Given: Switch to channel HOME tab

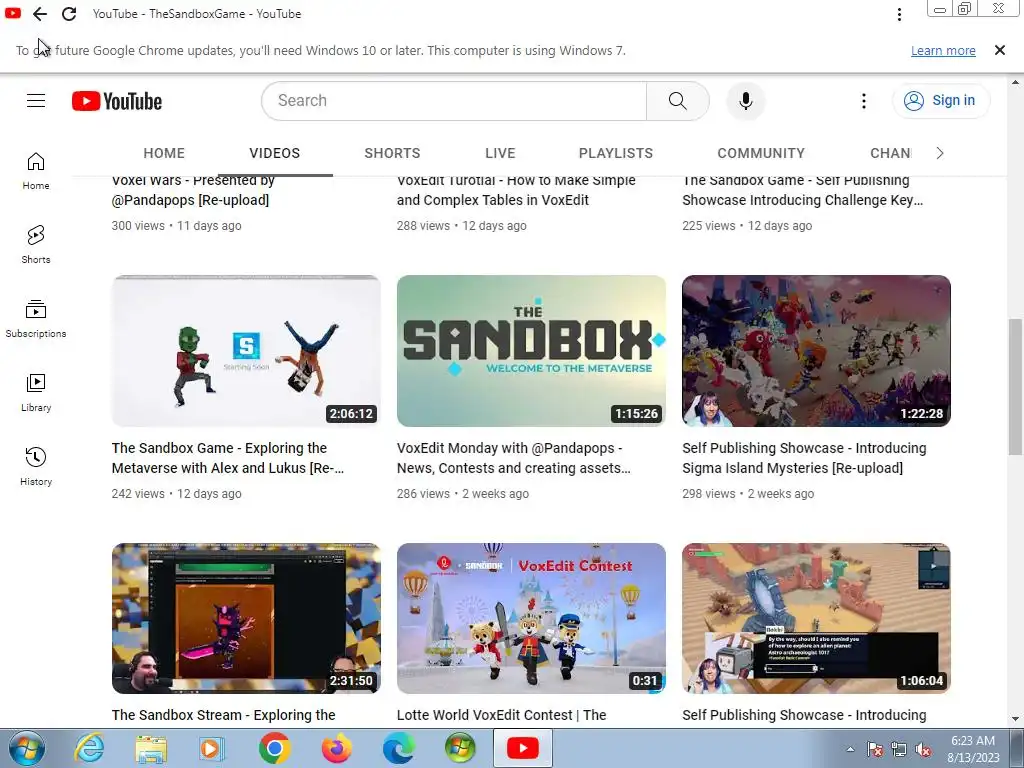Looking at the screenshot, I should point(164,153).
